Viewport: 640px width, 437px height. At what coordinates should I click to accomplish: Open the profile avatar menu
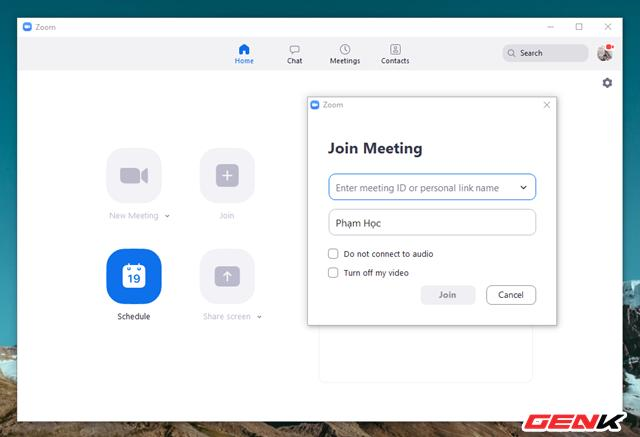coord(604,53)
